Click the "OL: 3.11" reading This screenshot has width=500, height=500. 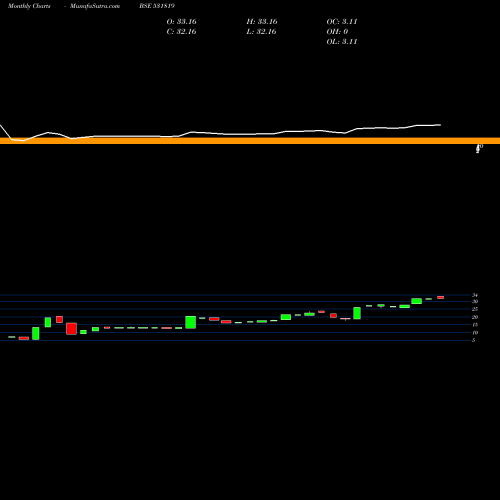(342, 42)
